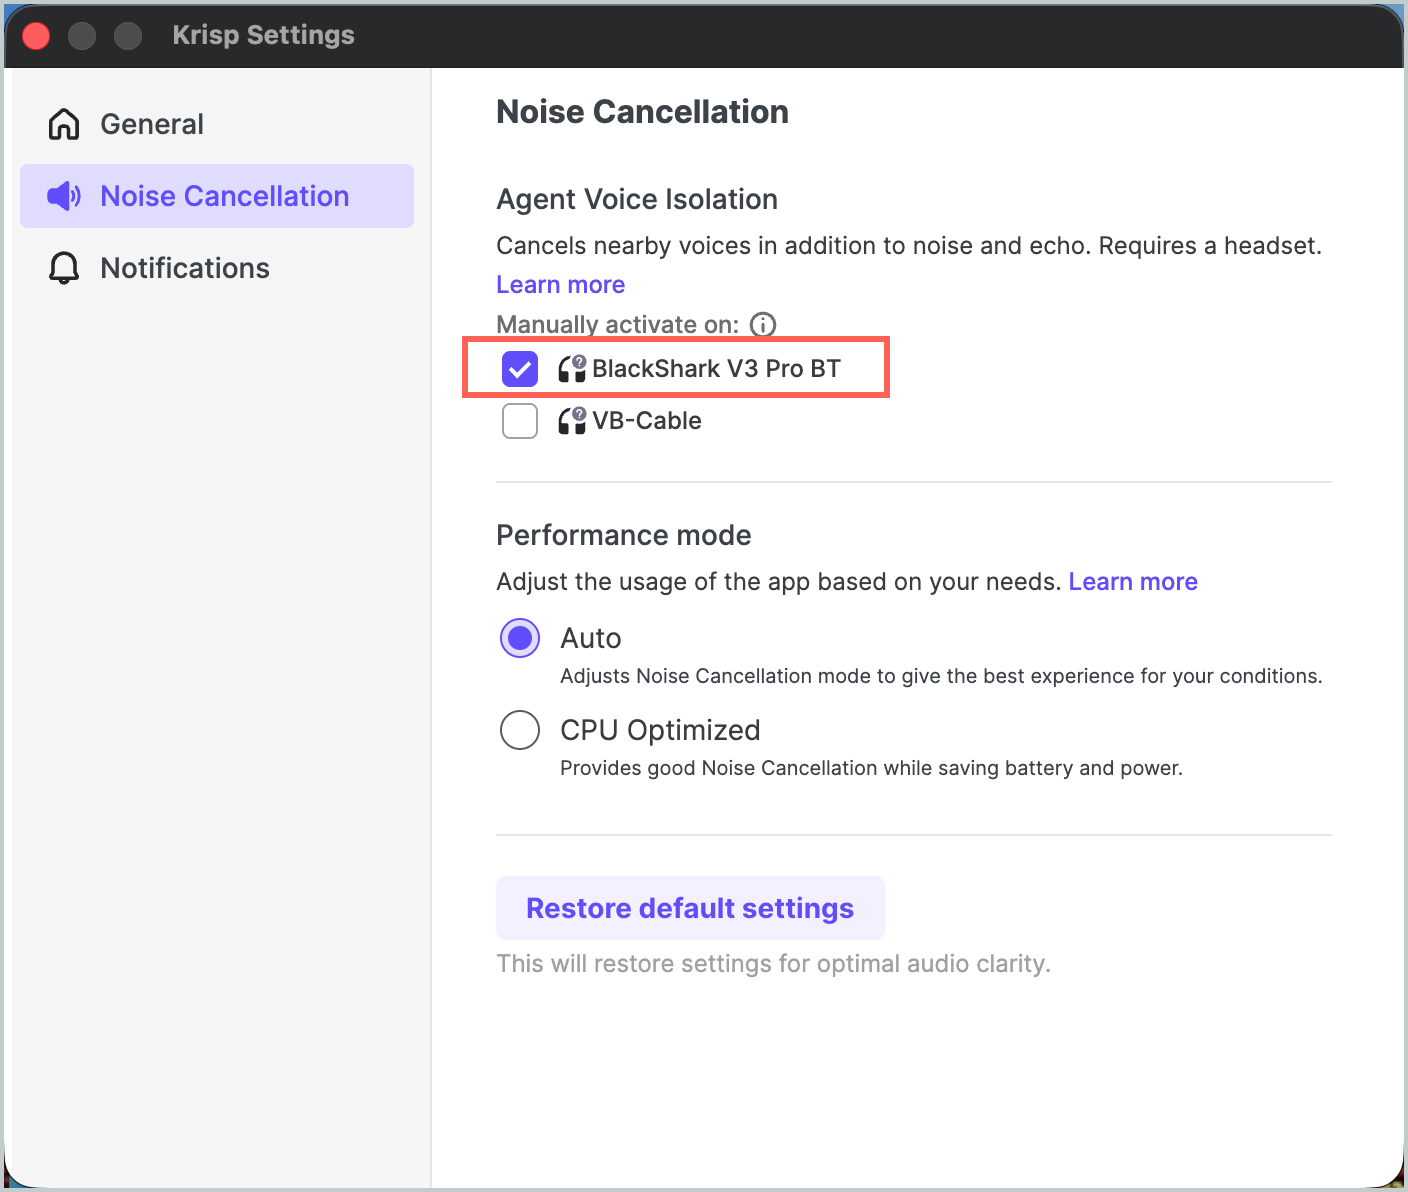Select the Auto performance mode radio button
The image size is (1408, 1192).
pyautogui.click(x=520, y=638)
